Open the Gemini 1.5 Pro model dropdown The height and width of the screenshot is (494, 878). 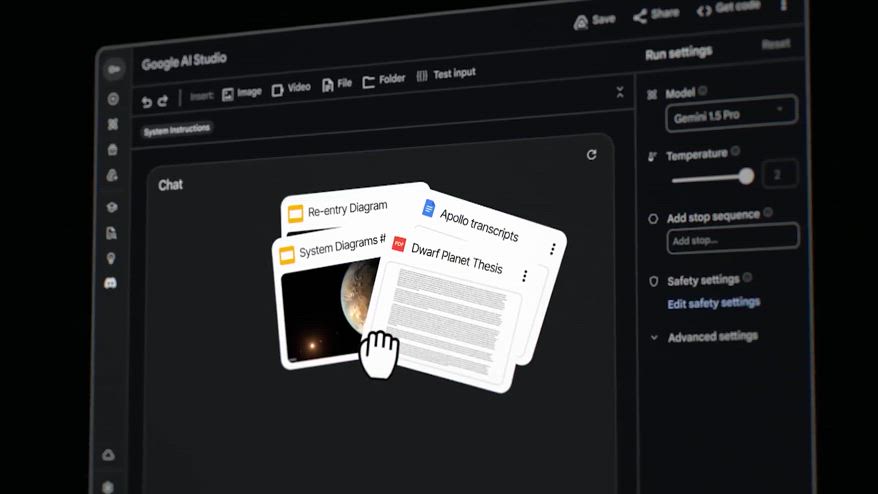[731, 114]
